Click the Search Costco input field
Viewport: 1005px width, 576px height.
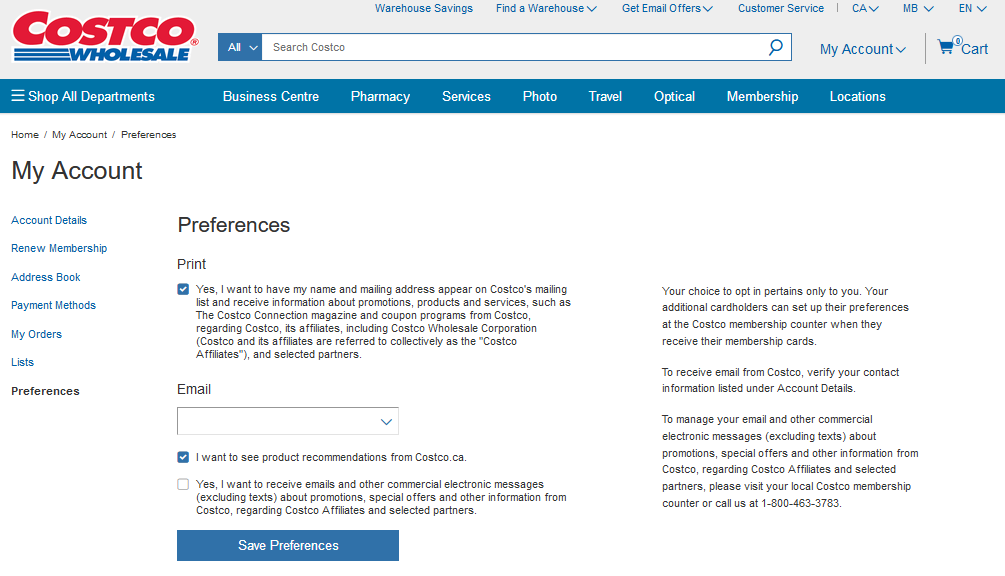(x=510, y=47)
